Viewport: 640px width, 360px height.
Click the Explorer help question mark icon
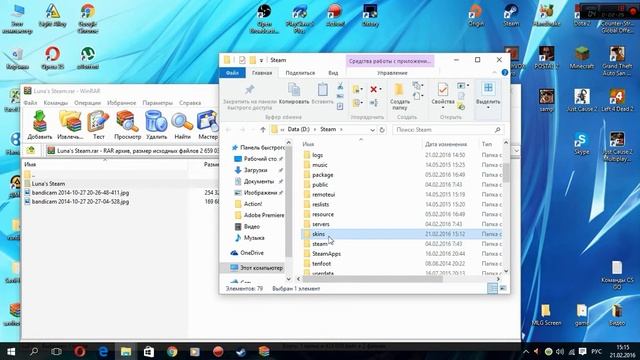(504, 72)
